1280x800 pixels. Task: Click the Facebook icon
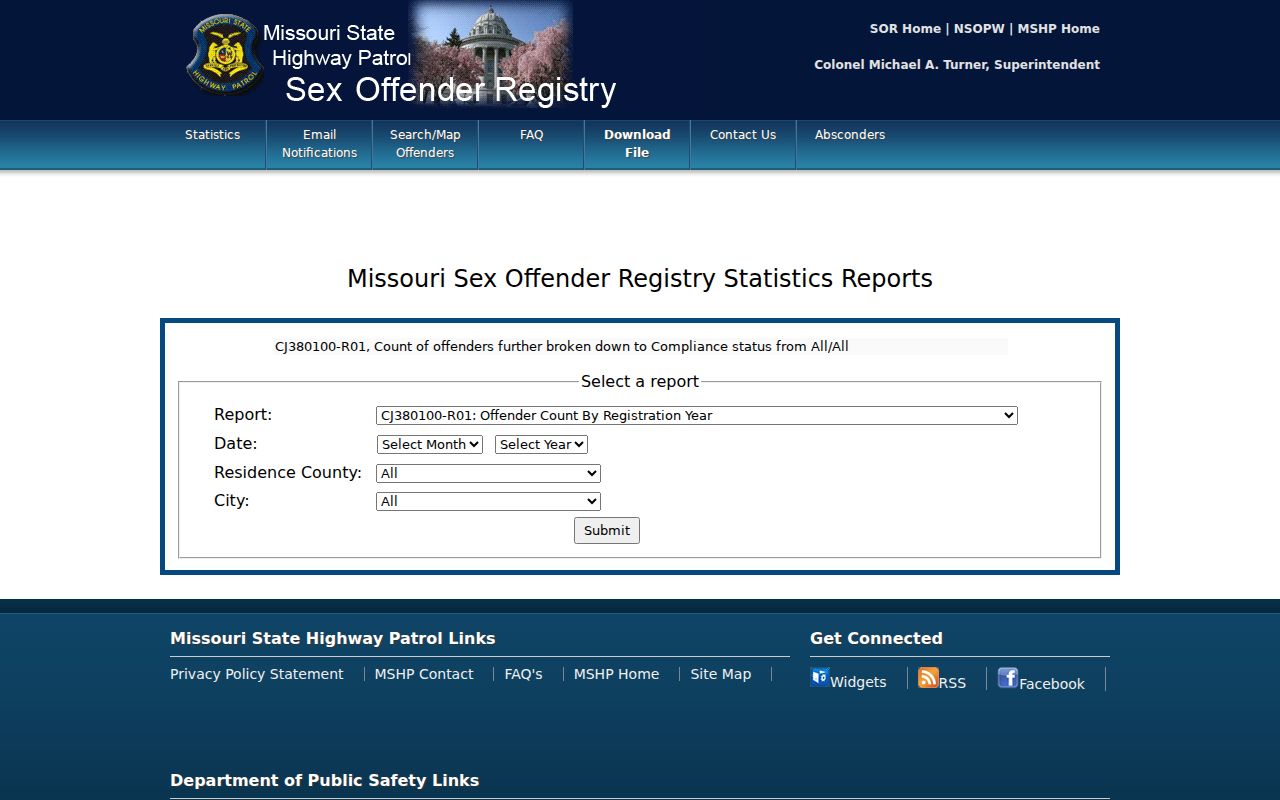(x=1008, y=677)
